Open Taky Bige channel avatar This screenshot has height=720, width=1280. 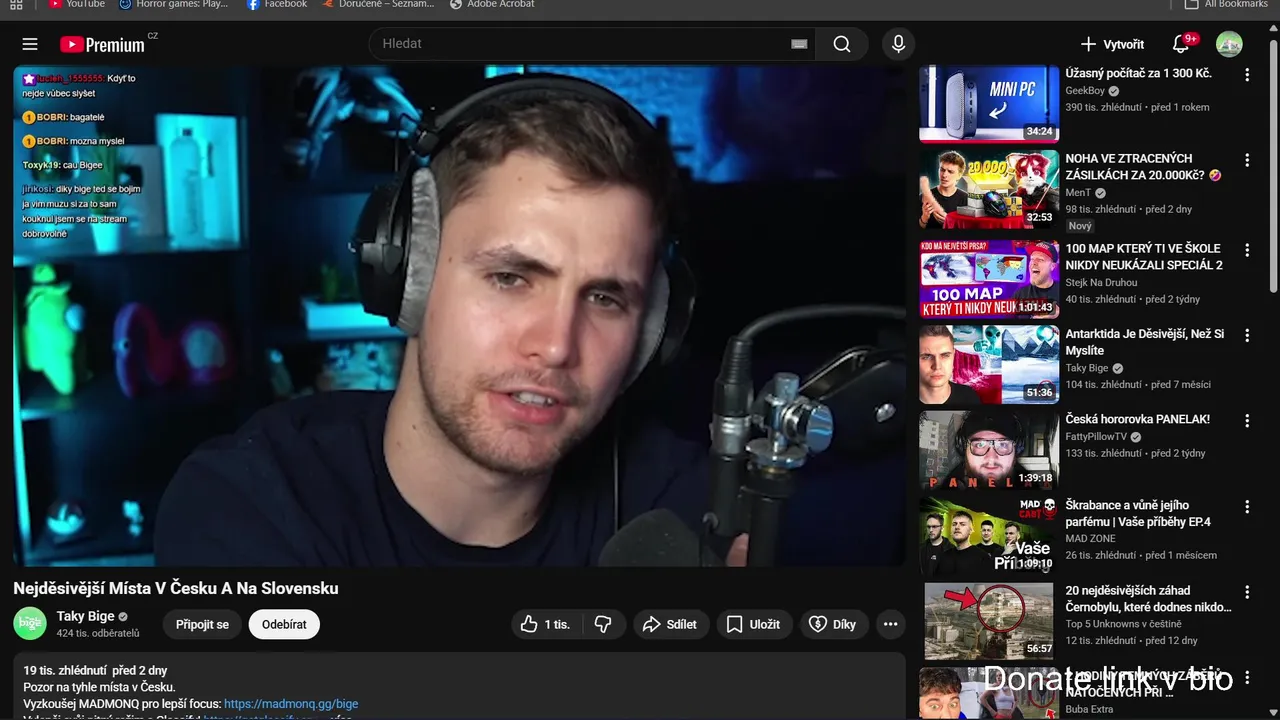(30, 623)
